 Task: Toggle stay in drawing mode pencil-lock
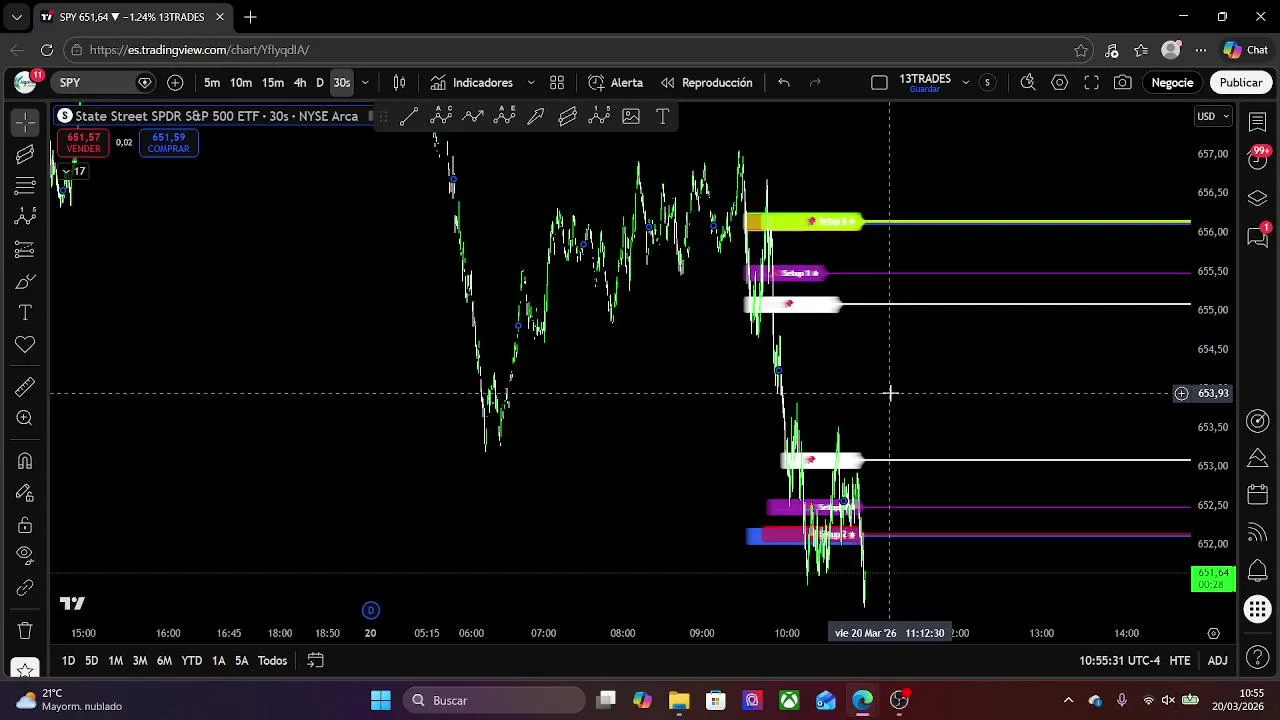coord(25,493)
